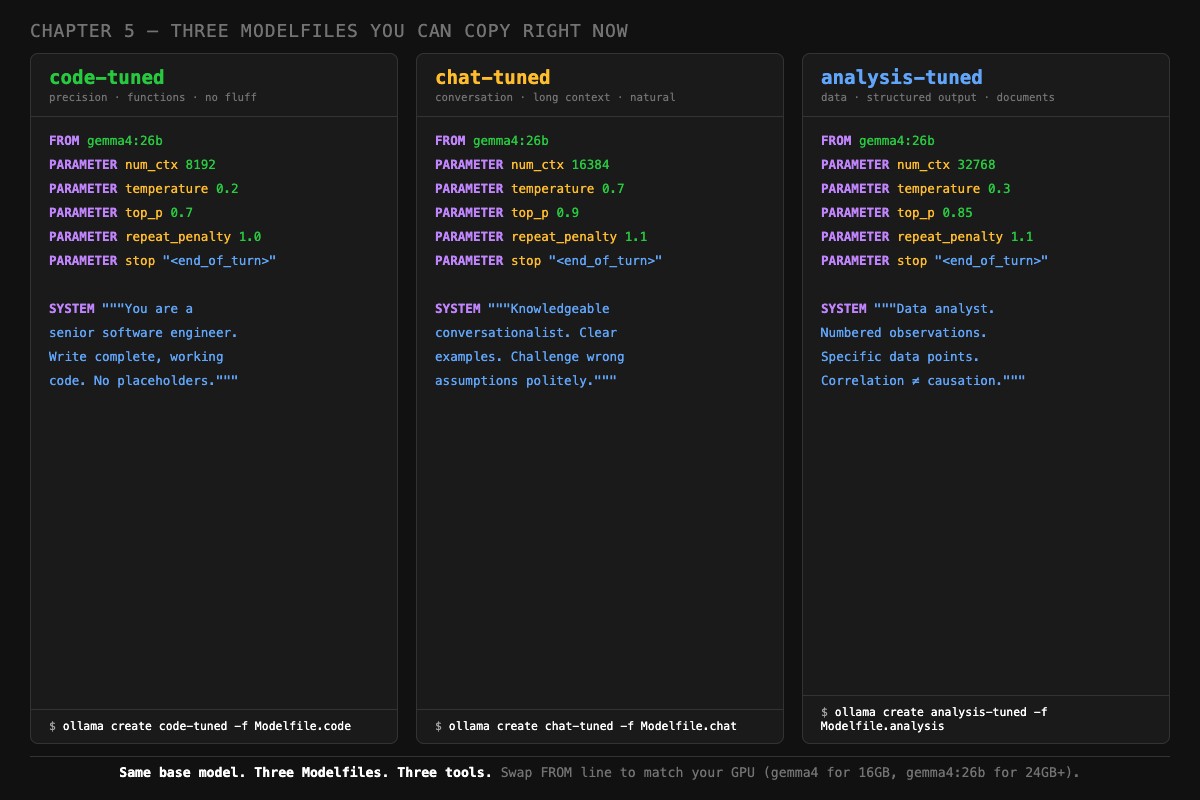
Task: Click the num_ctx 8192 parameter line
Action: pyautogui.click(x=132, y=165)
